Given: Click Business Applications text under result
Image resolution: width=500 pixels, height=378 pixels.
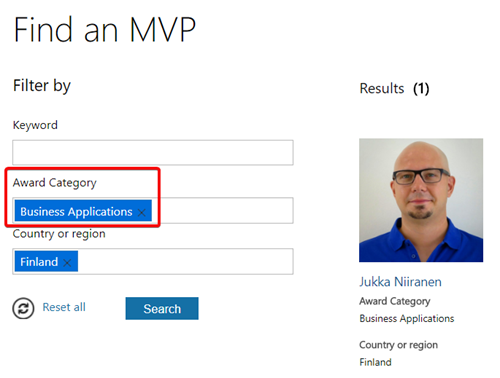Looking at the screenshot, I should [407, 319].
